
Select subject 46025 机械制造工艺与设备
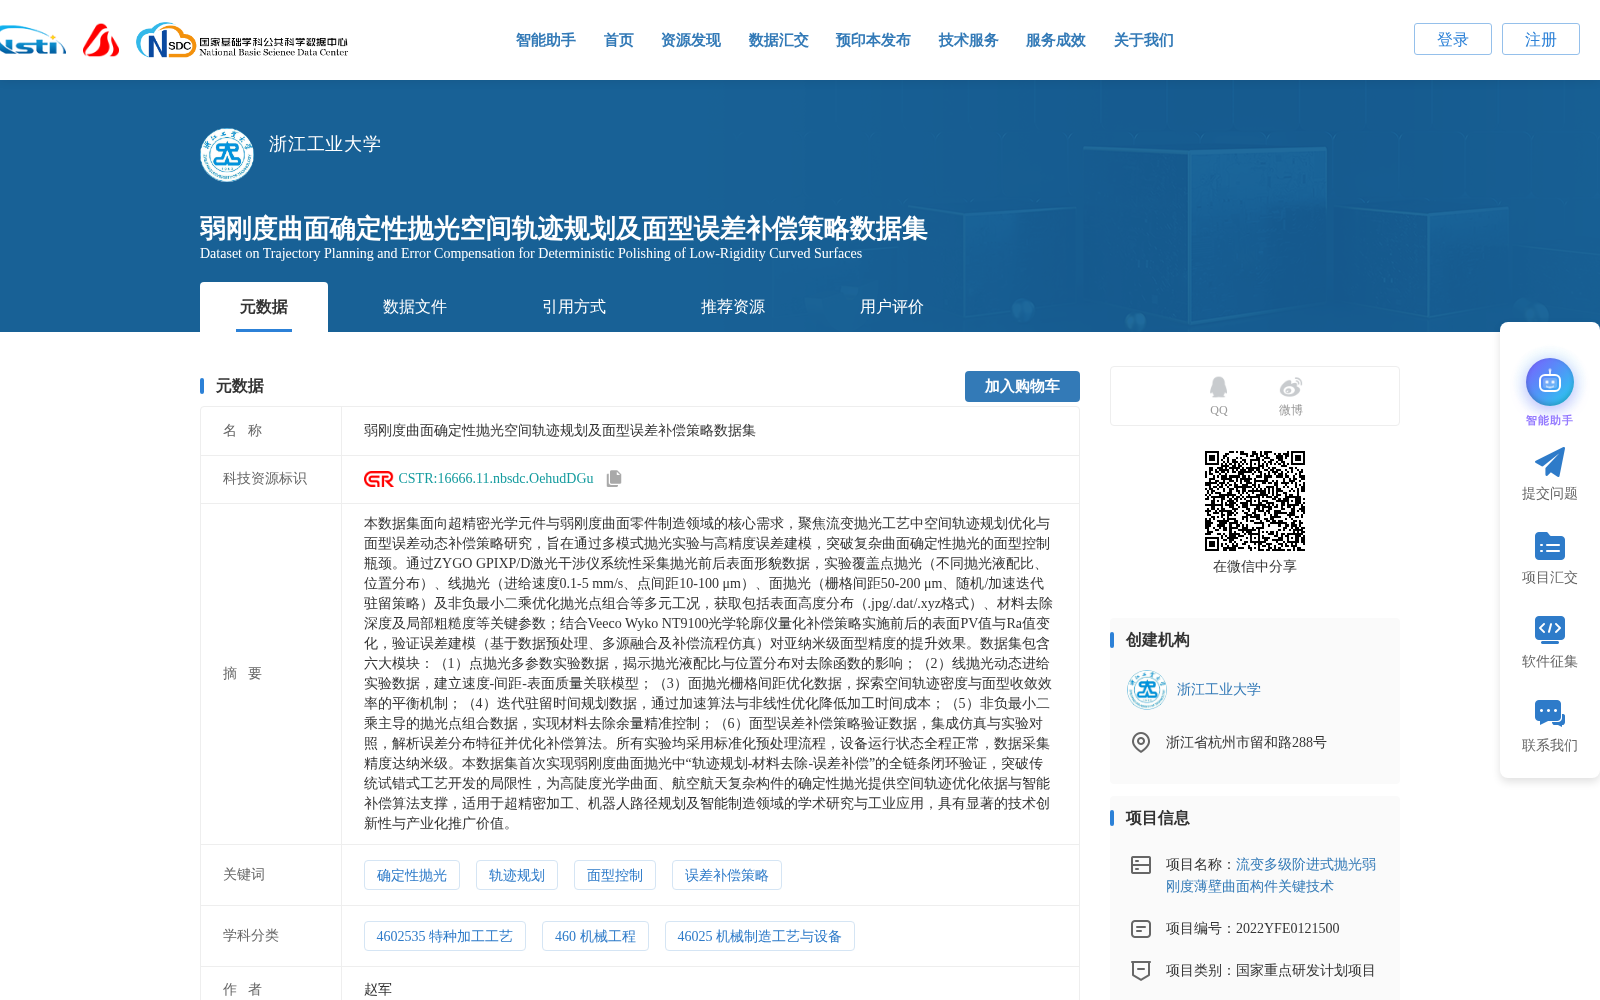pos(760,936)
